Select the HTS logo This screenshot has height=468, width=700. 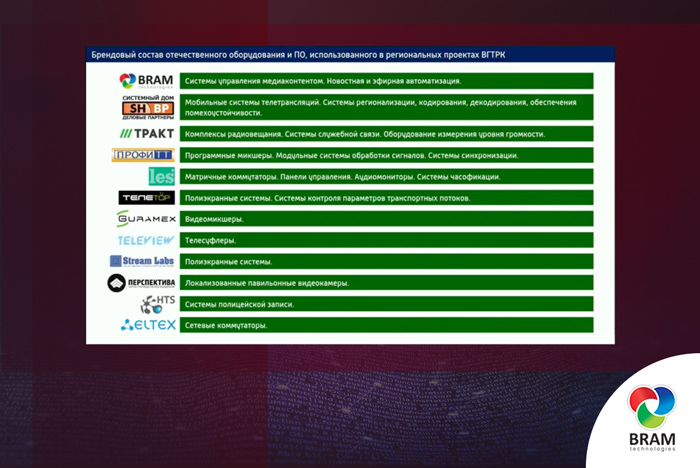[x=158, y=304]
